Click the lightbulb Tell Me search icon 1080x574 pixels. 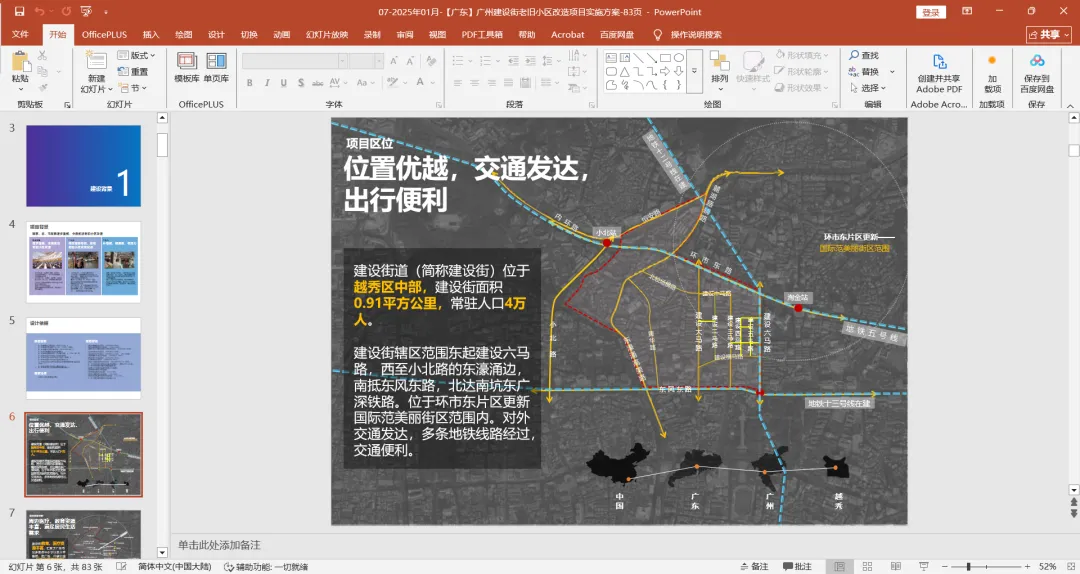point(657,34)
